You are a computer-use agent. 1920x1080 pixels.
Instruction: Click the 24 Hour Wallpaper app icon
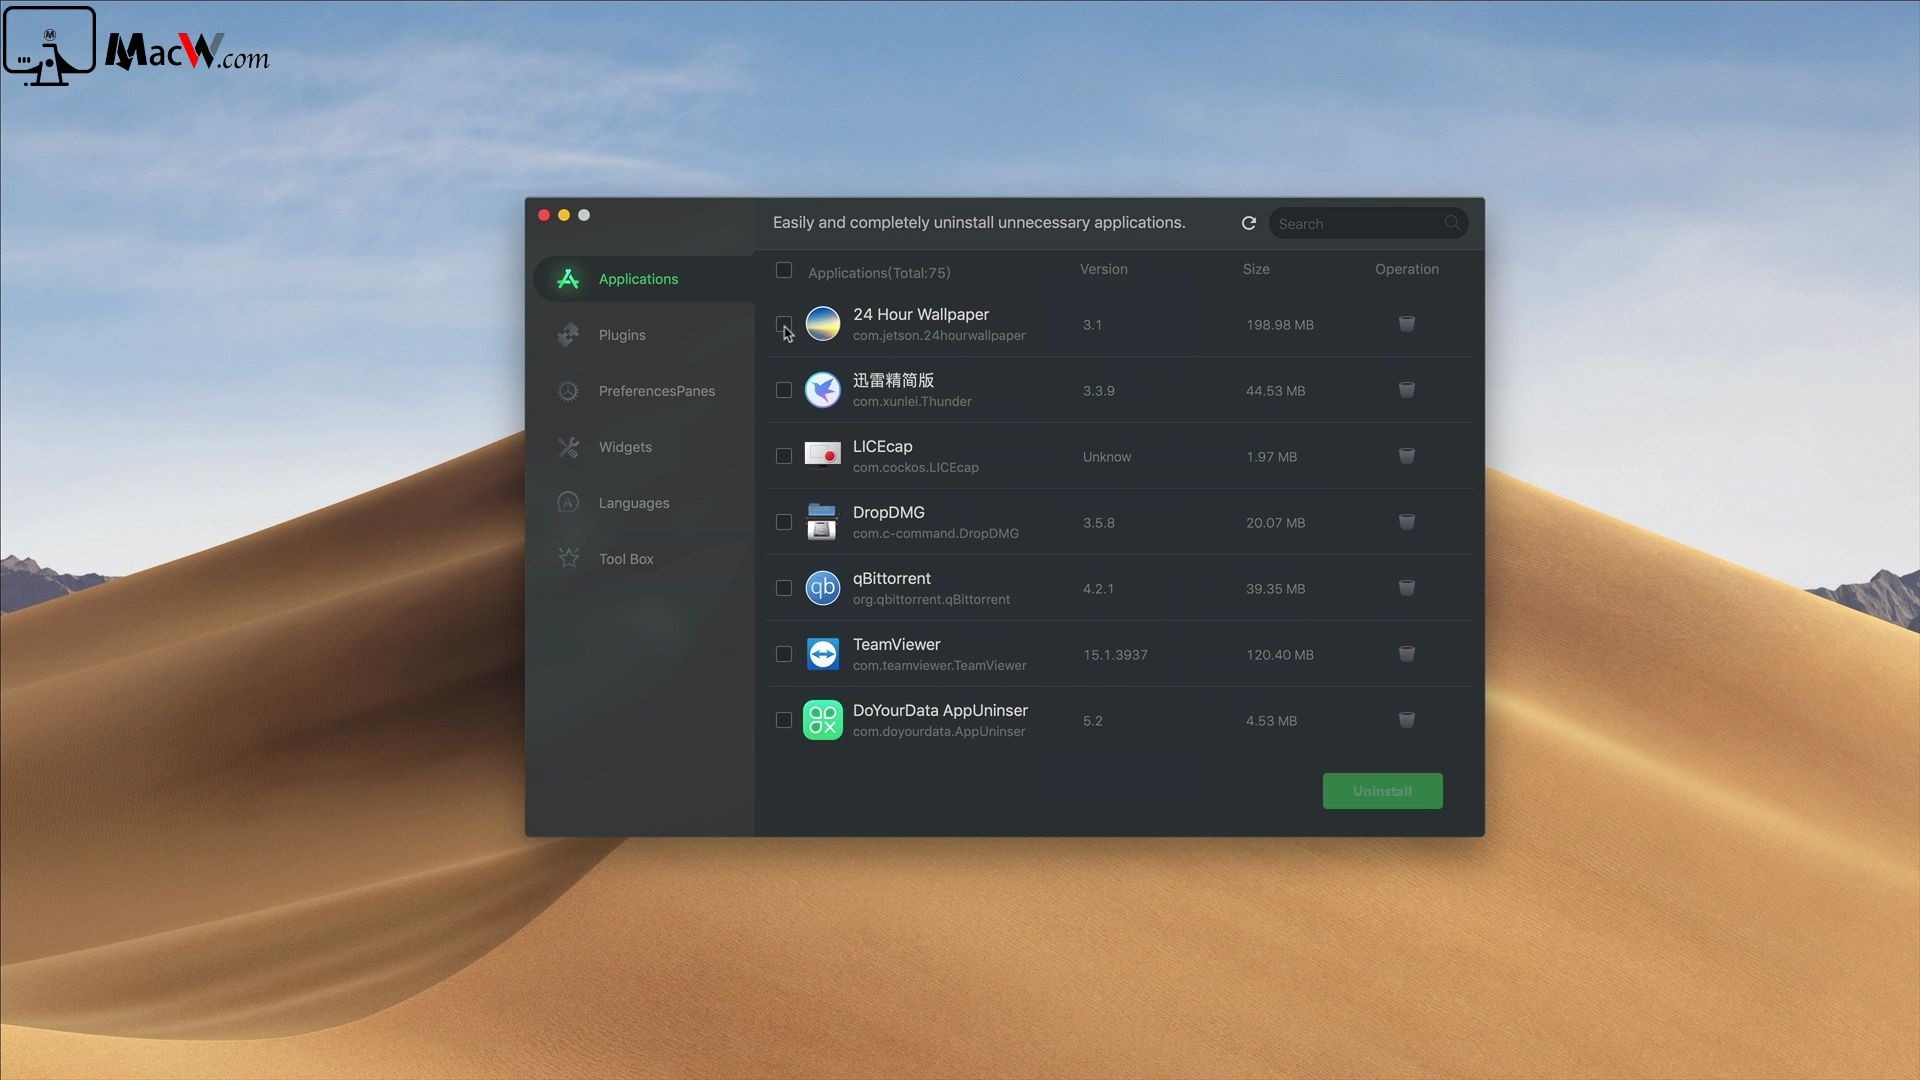(823, 324)
